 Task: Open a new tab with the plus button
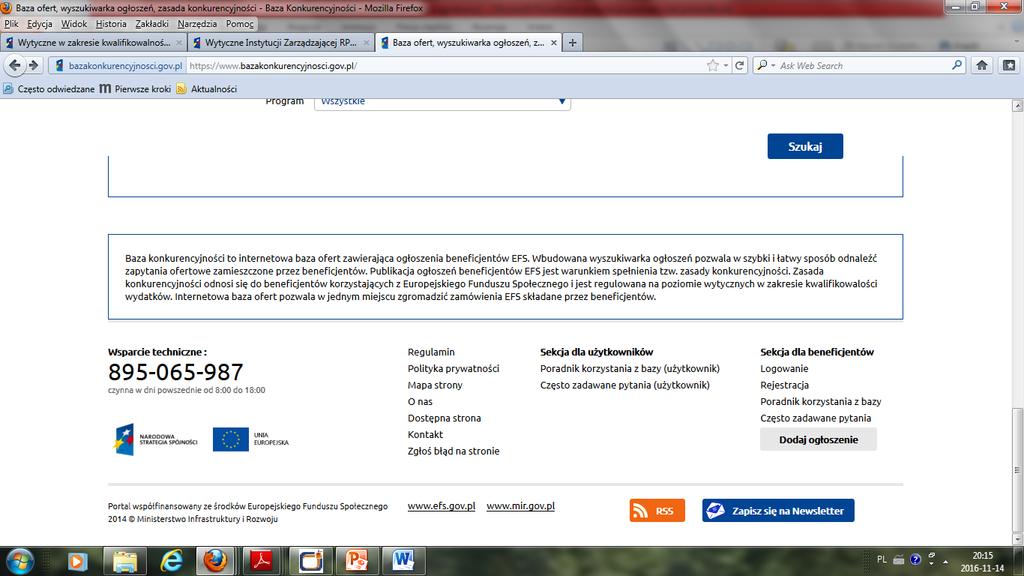pos(573,42)
